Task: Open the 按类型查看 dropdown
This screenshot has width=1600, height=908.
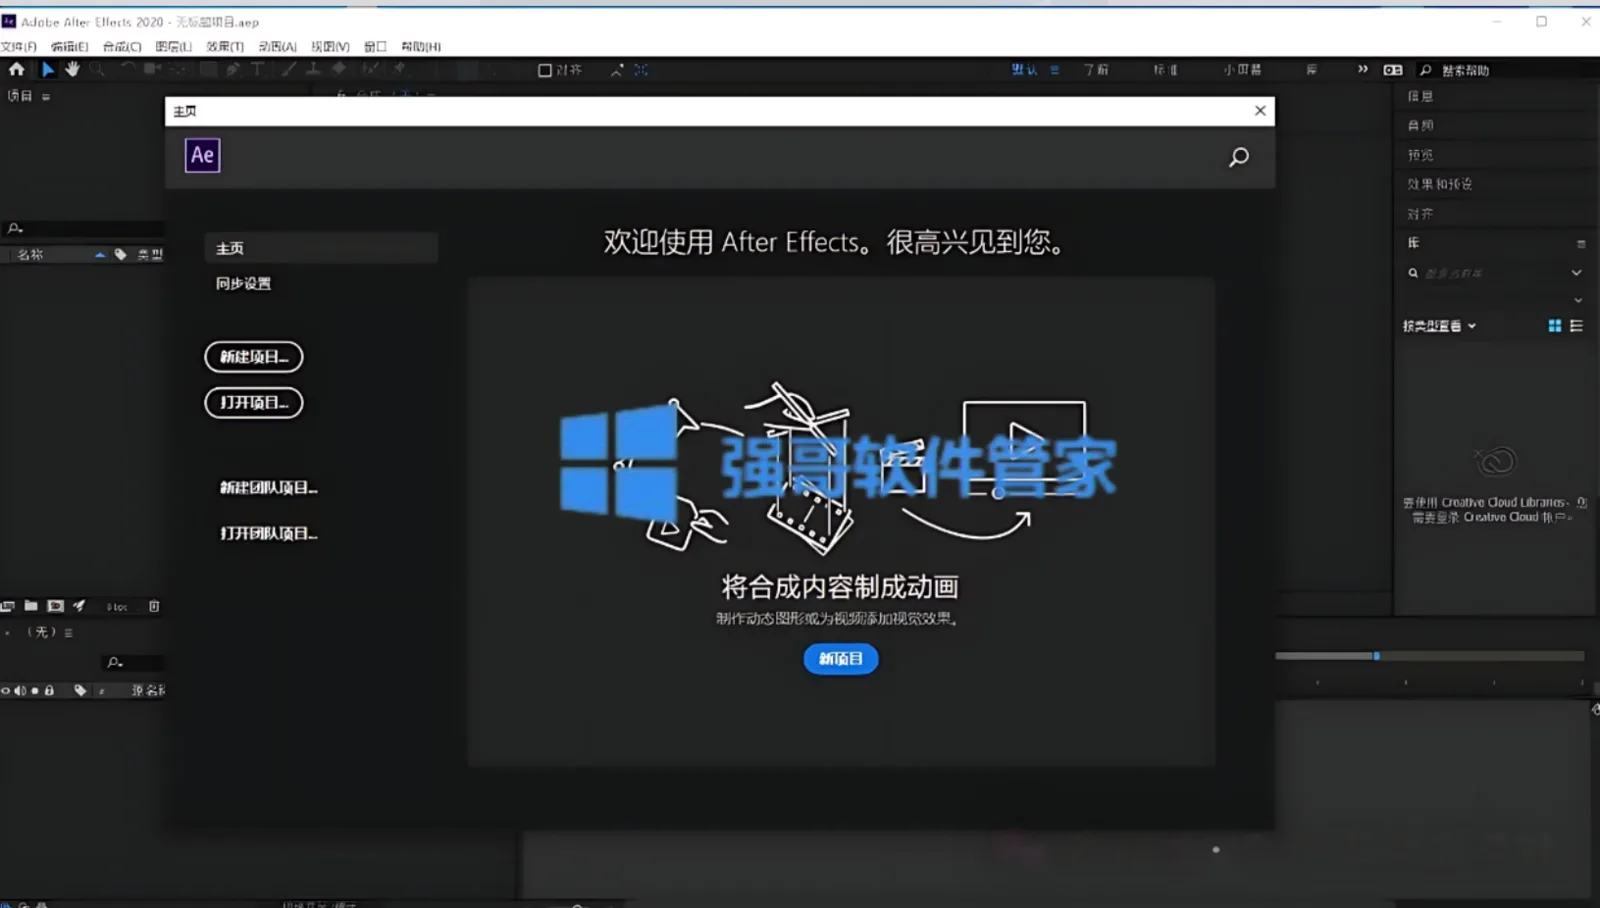Action: [1440, 326]
